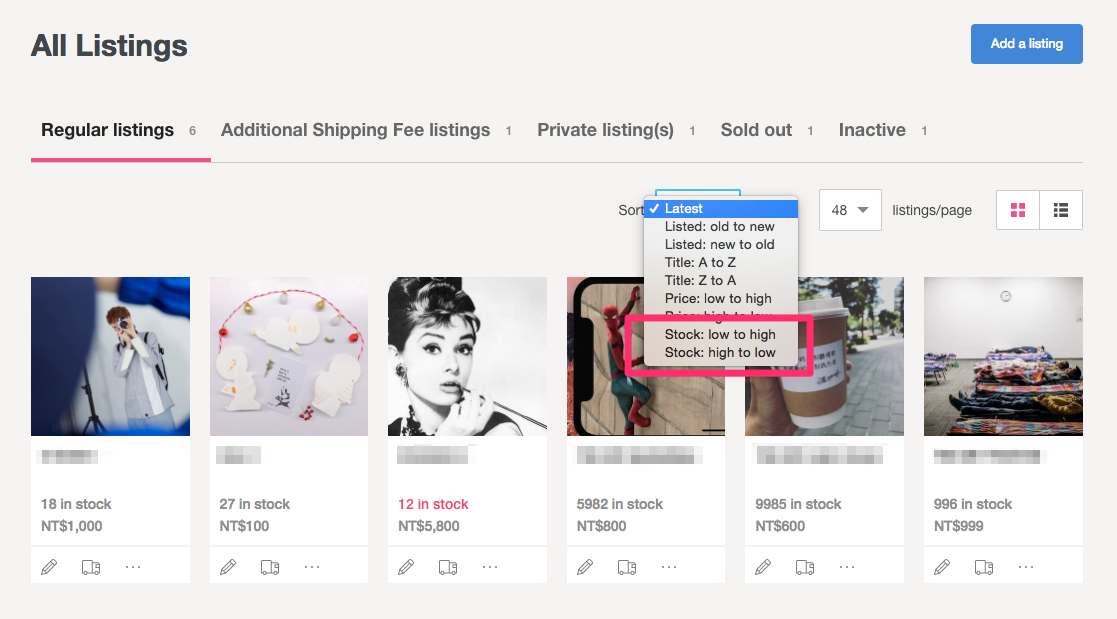Choose 'Price: low to high' sort option
Image resolution: width=1117 pixels, height=619 pixels.
(720, 298)
